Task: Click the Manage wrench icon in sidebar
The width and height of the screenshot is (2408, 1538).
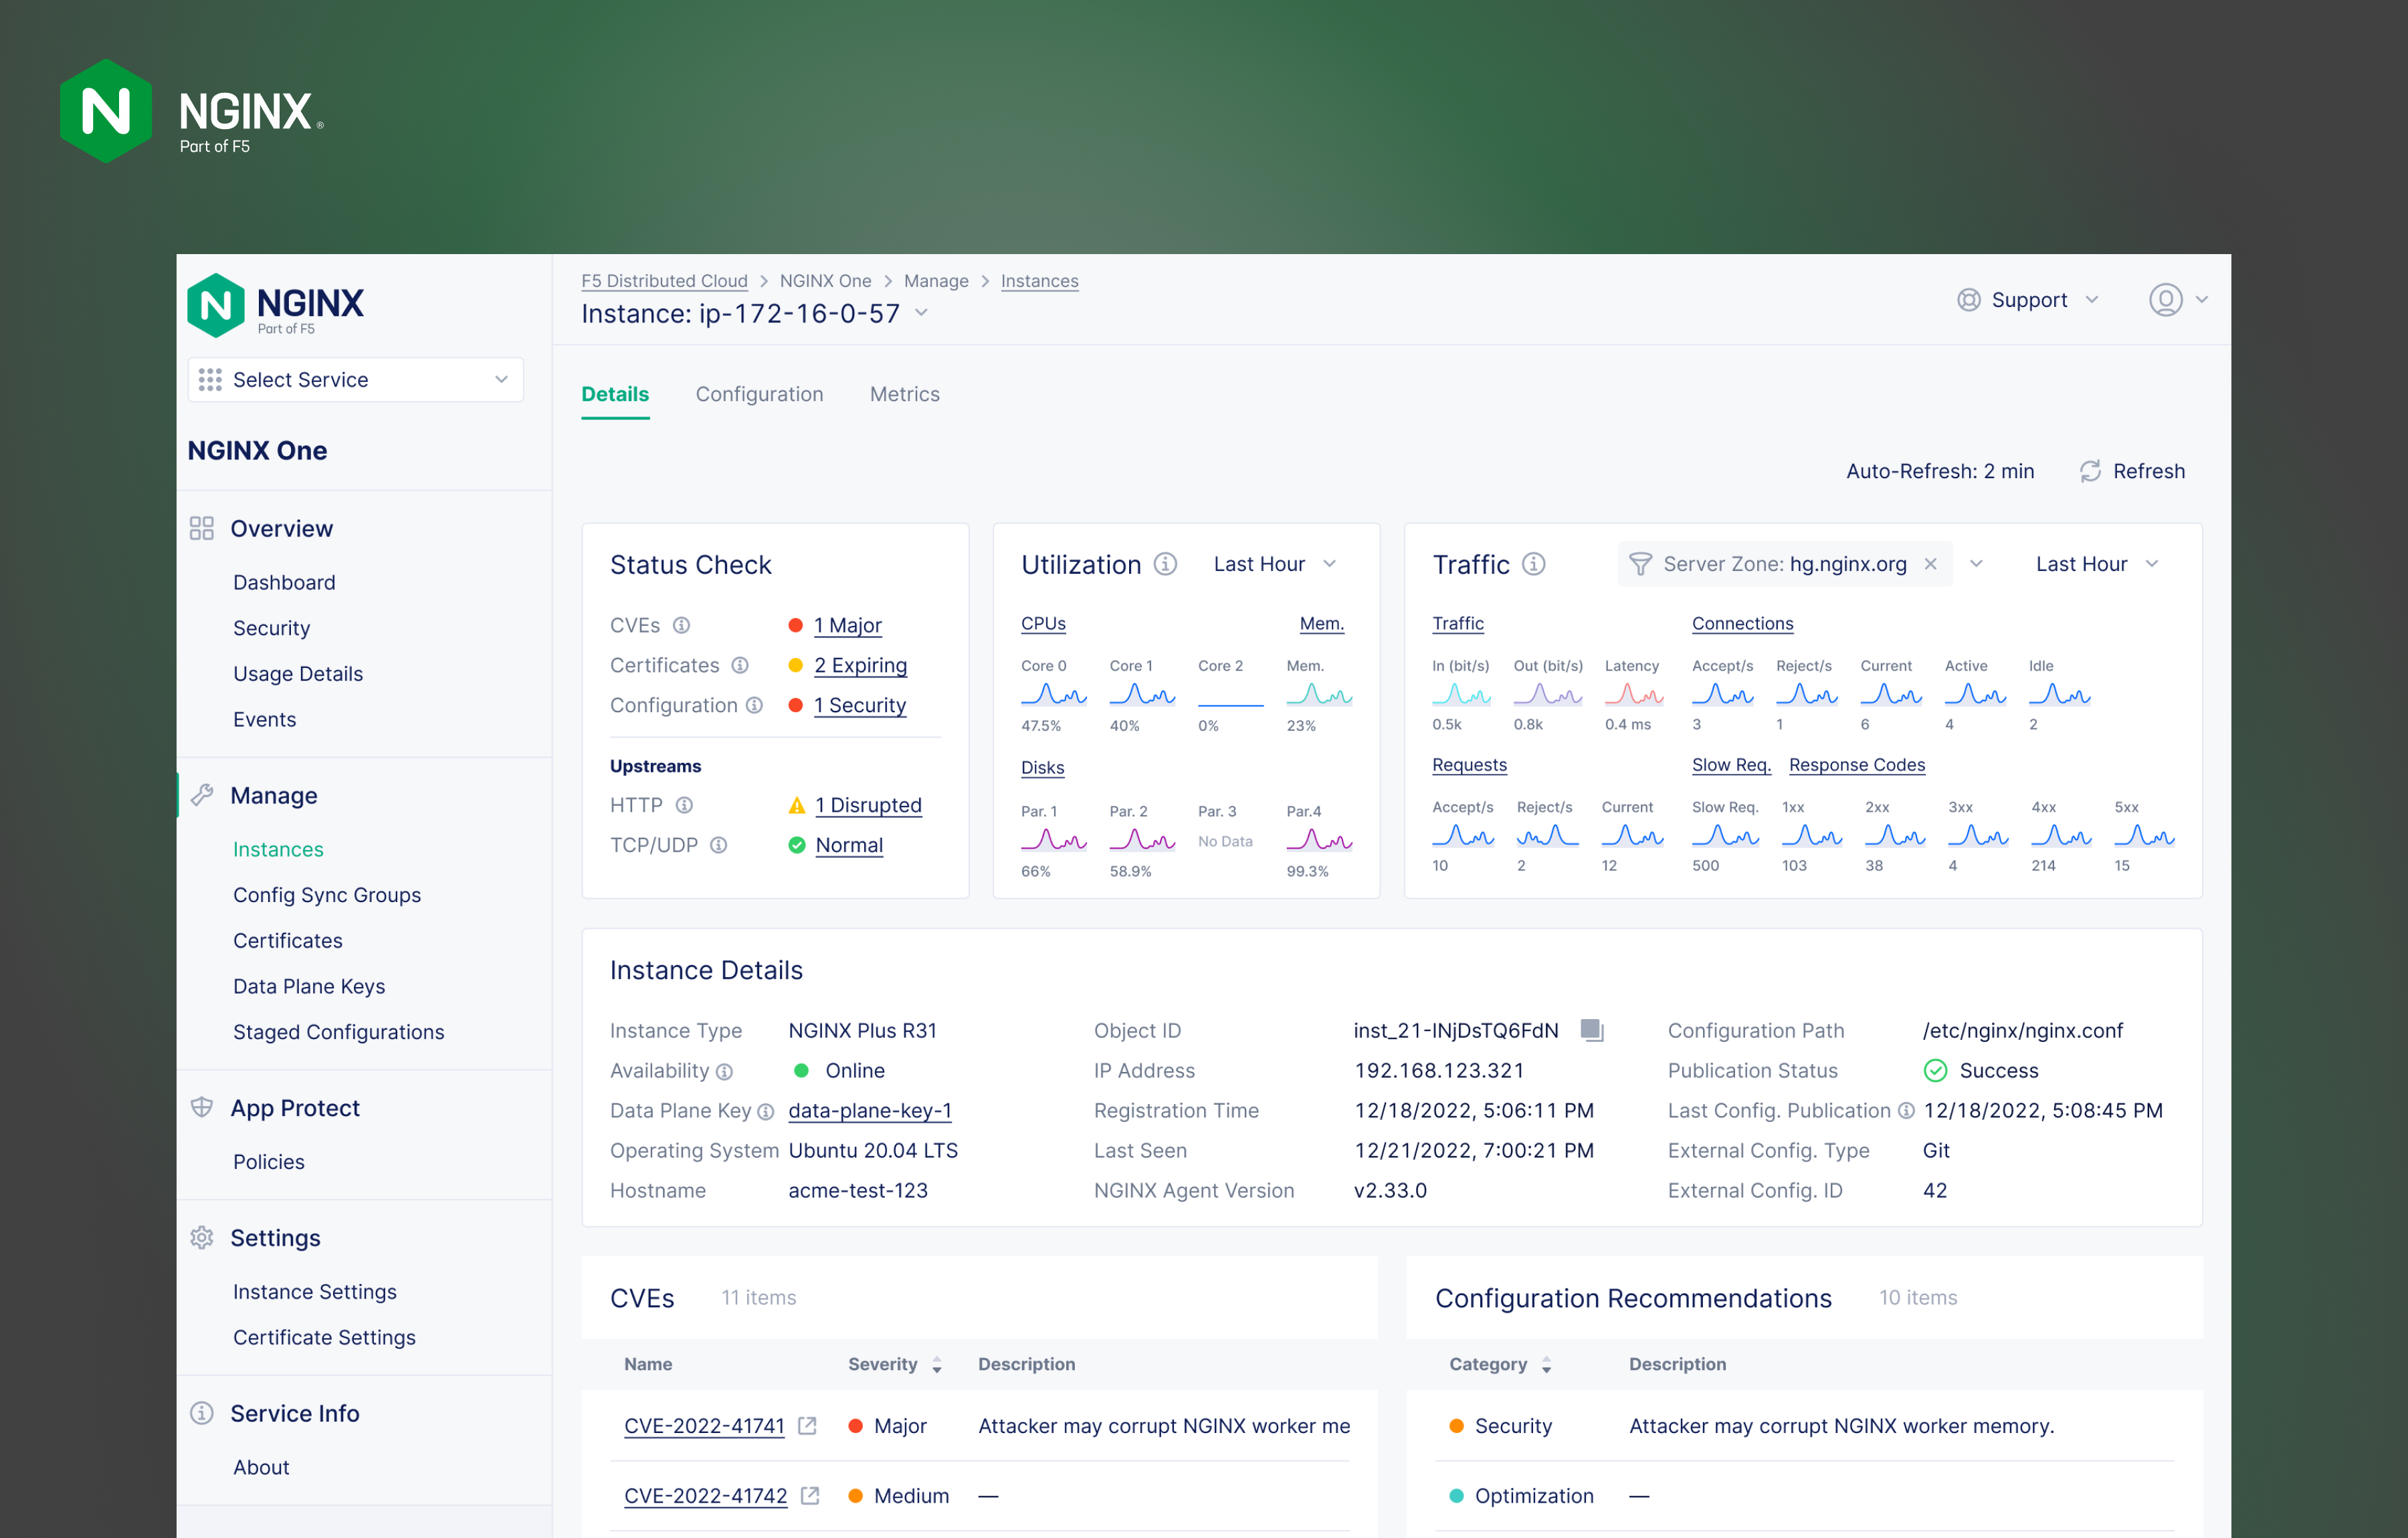Action: 203,795
